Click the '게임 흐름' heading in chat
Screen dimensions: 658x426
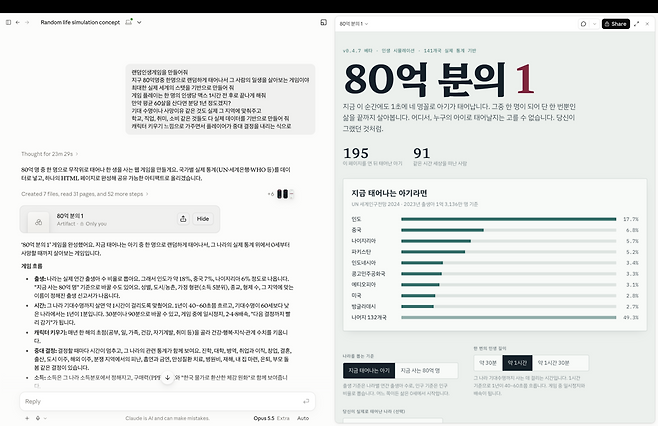31,266
